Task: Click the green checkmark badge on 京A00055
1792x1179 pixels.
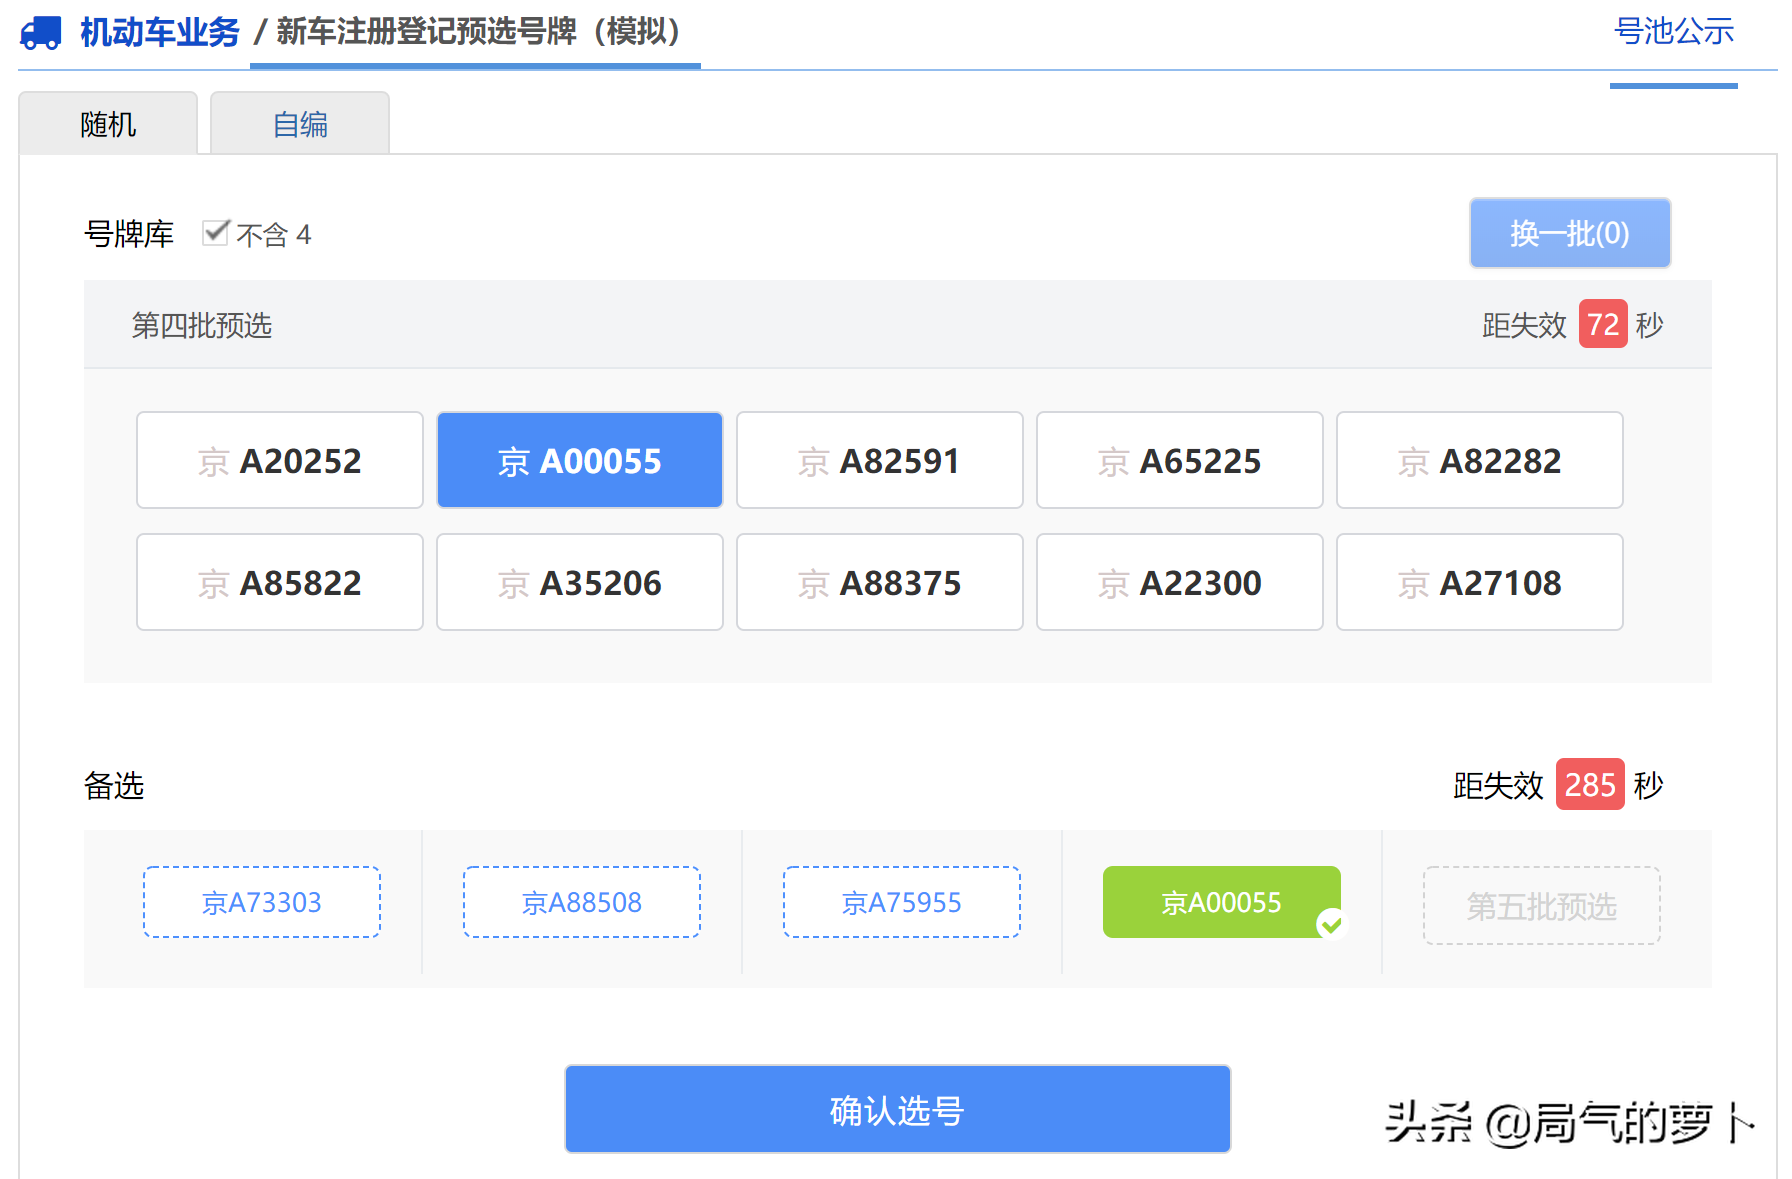Action: [1331, 924]
